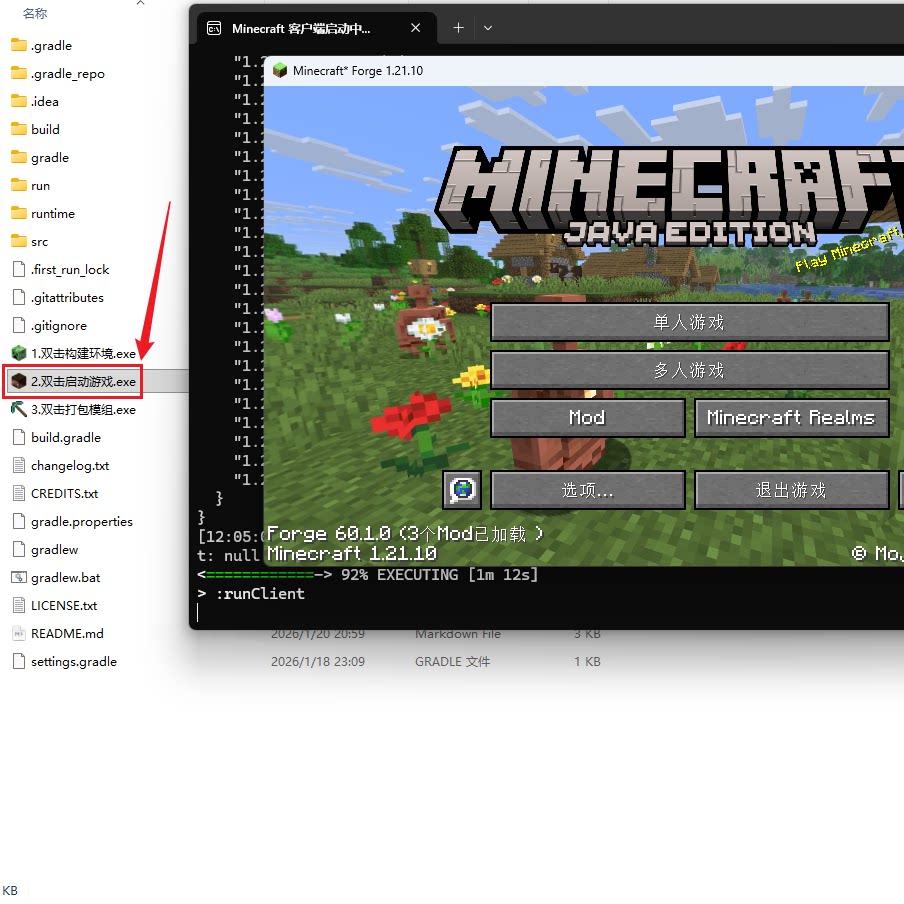Open Minecraft language globe button
Viewport: 904px width, 904px height.
[x=462, y=490]
